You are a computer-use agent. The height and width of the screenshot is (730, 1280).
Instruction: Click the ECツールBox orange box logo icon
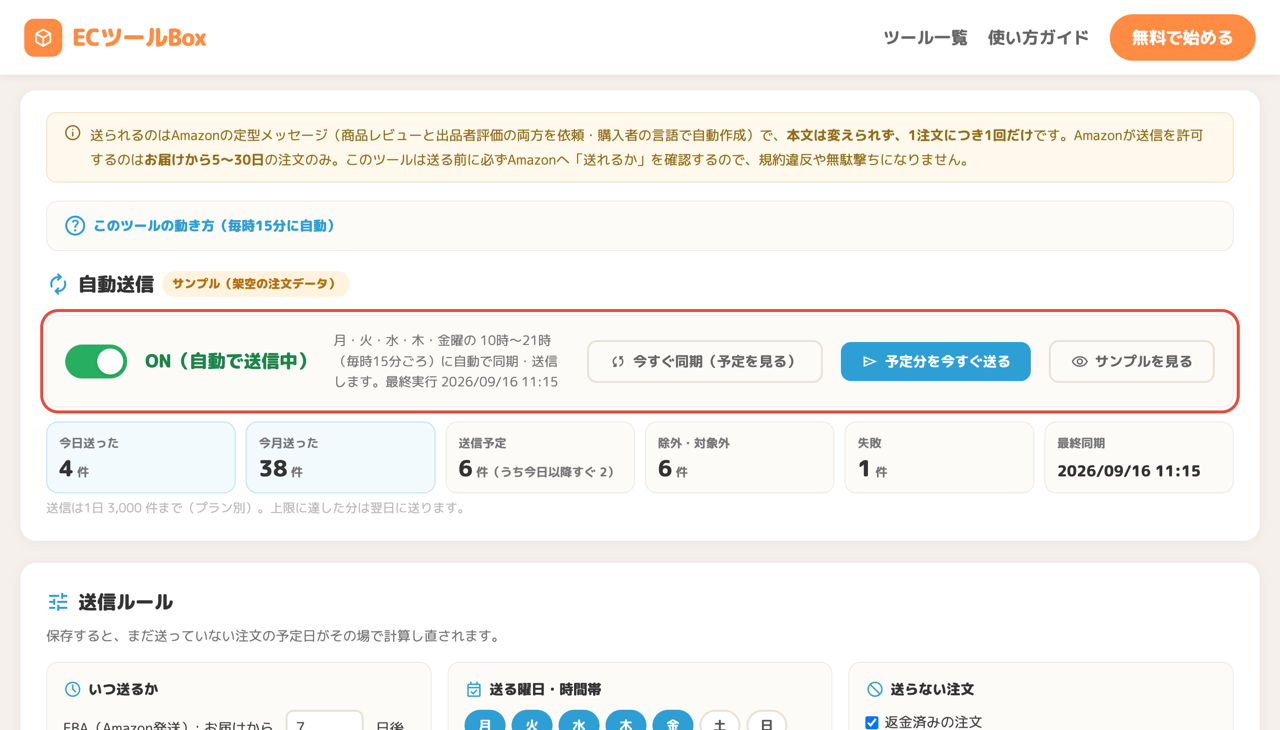pos(43,38)
